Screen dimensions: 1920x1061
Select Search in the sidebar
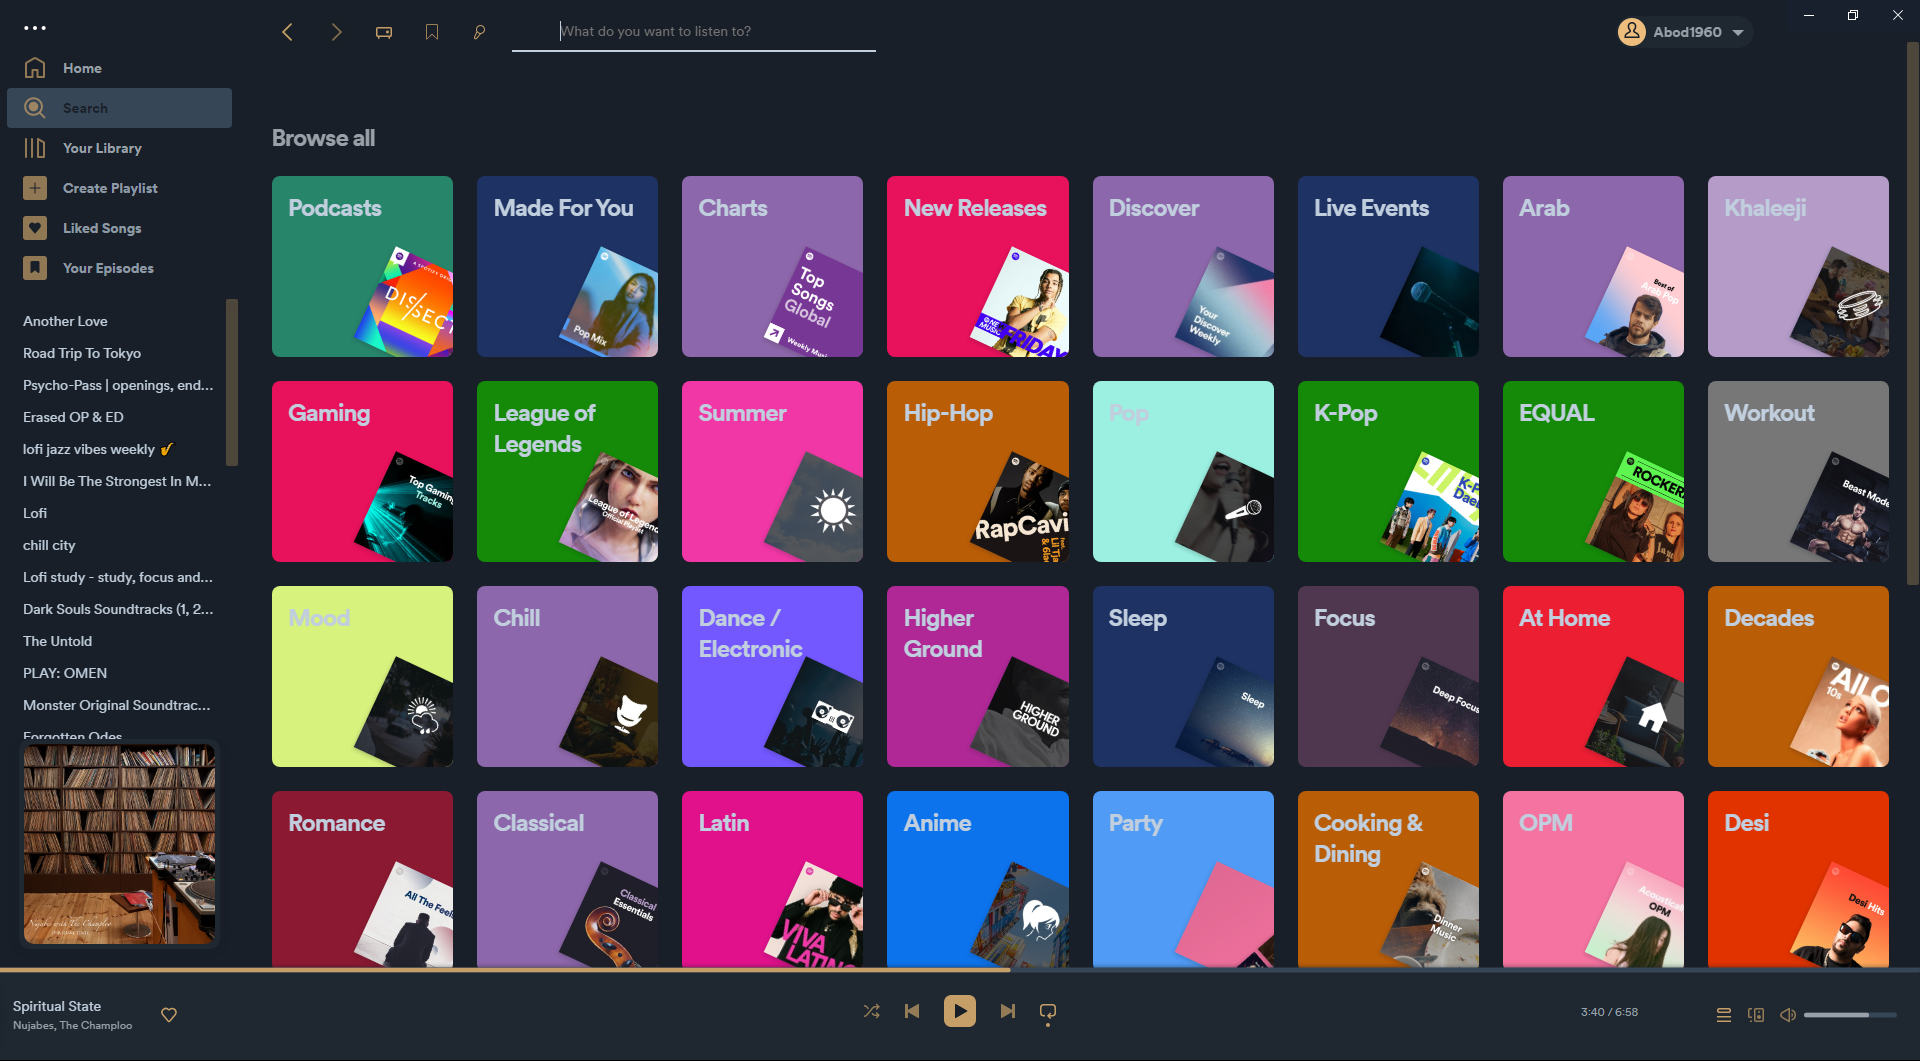pyautogui.click(x=119, y=108)
